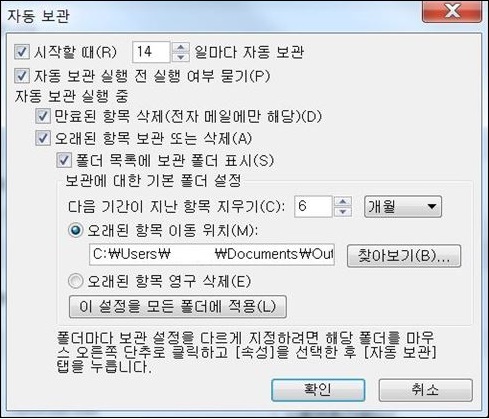This screenshot has width=489, height=419.
Task: Click the days number field showing 14
Action: [151, 52]
